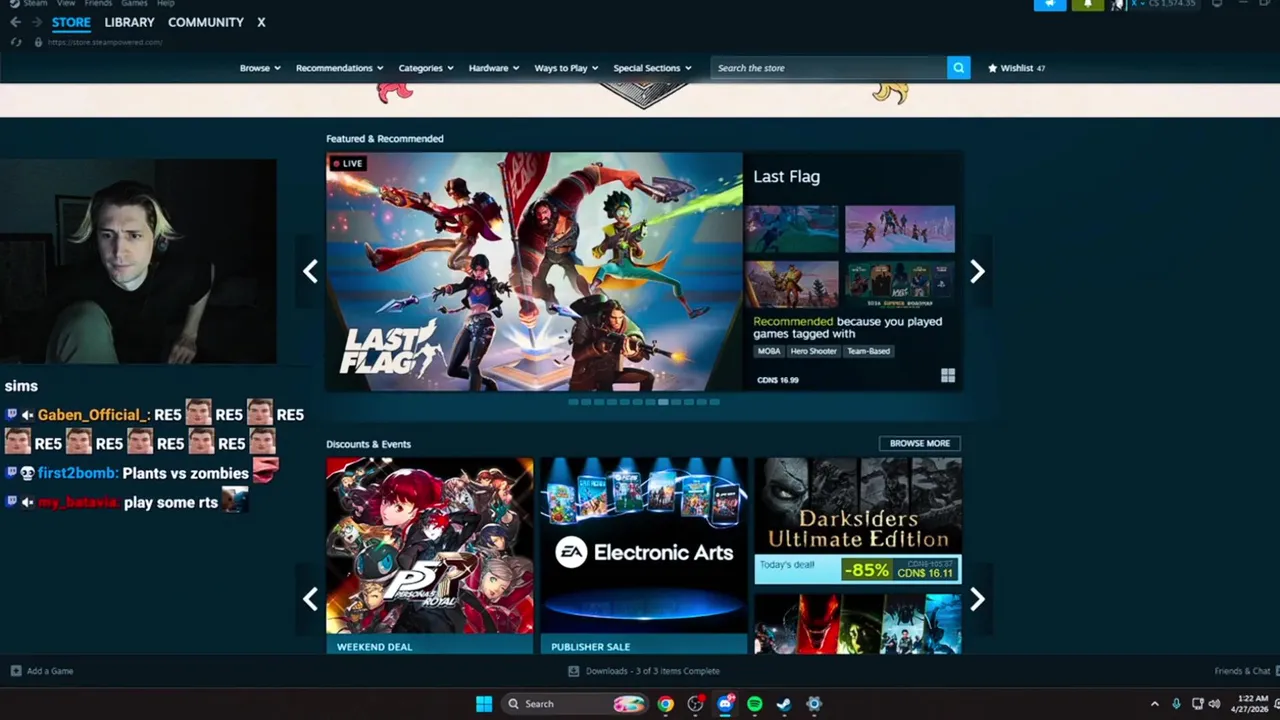Open the Downloads status in bottom bar
Viewport: 1280px width, 720px height.
tap(644, 671)
